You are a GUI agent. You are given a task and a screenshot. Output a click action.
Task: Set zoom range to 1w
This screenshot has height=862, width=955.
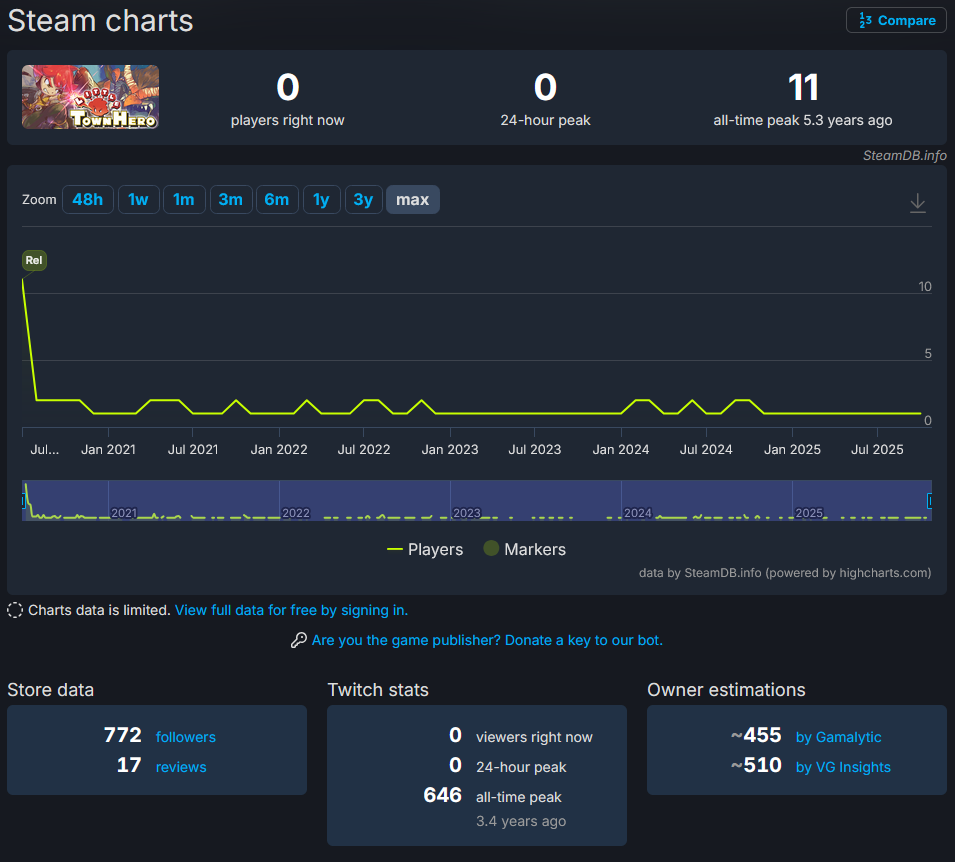[x=138, y=199]
